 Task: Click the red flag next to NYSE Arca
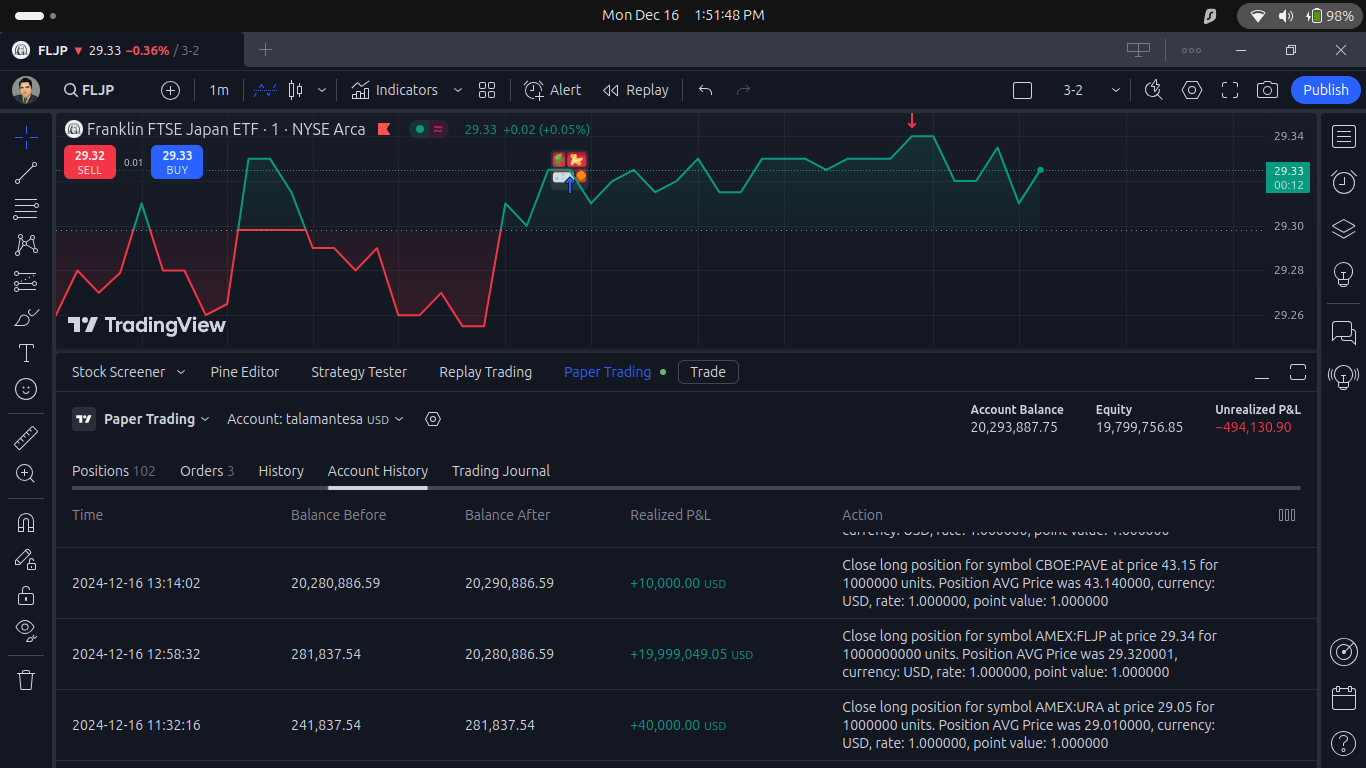coord(384,129)
